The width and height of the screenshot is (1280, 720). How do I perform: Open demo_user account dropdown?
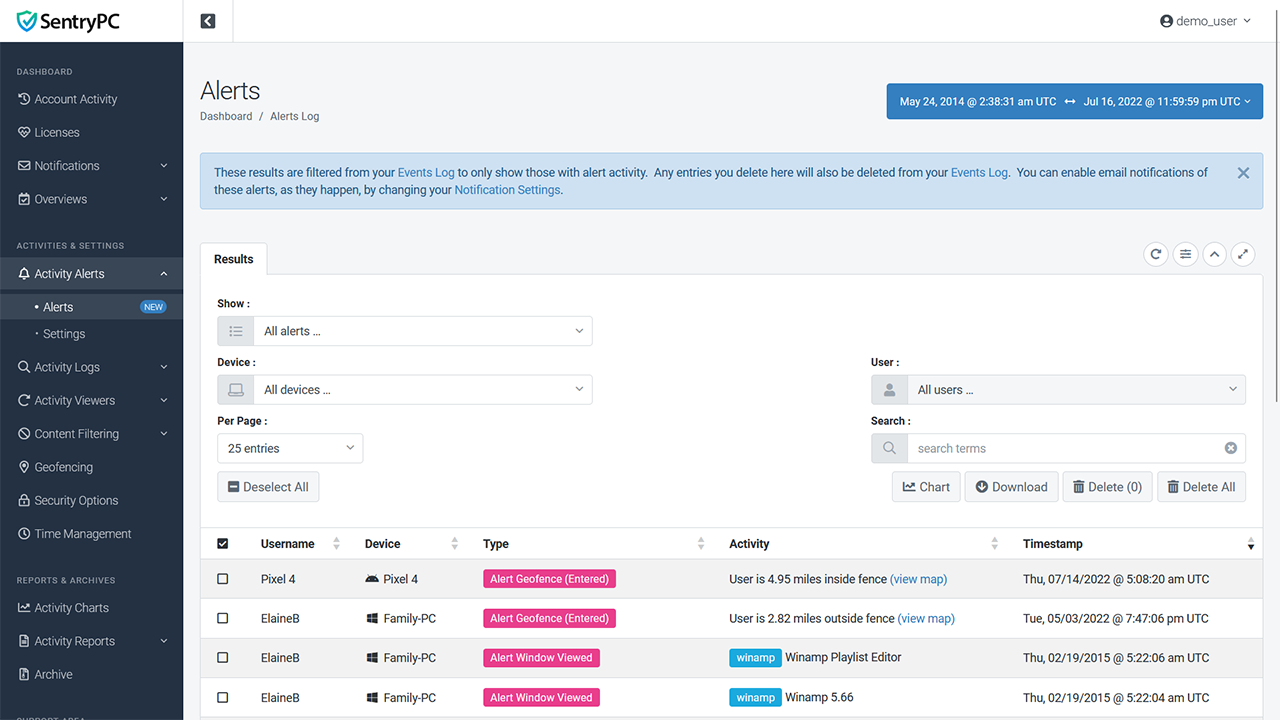point(1205,21)
